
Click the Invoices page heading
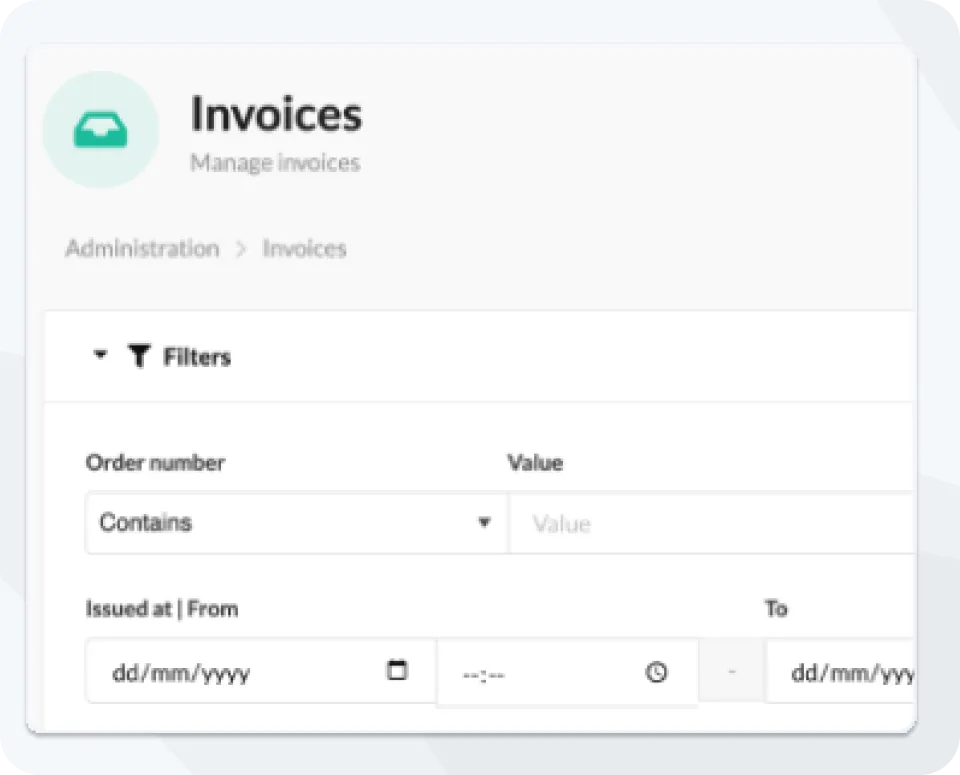pos(276,114)
